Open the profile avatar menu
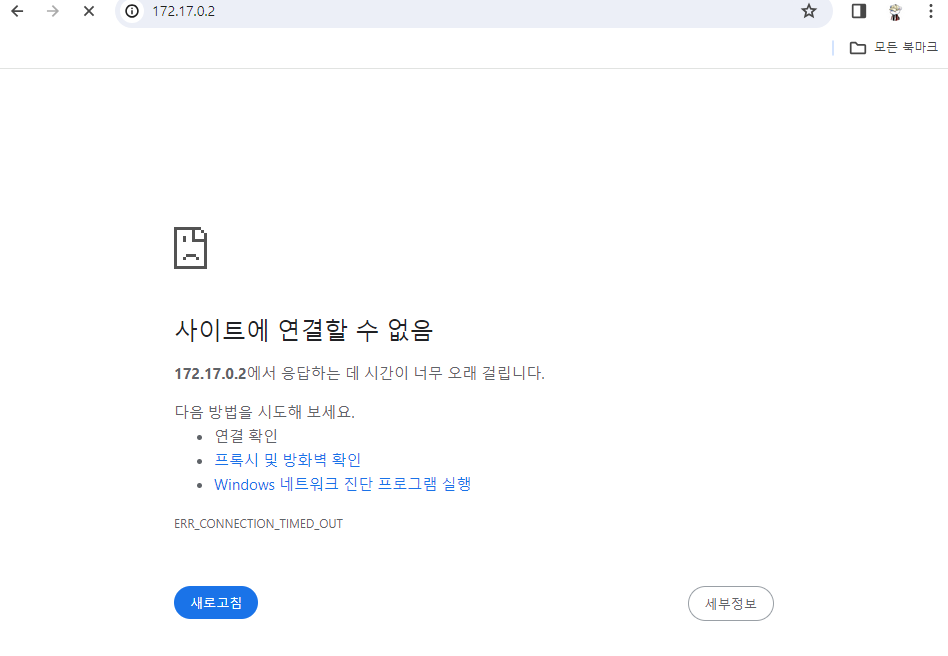This screenshot has height=656, width=948. [x=895, y=11]
